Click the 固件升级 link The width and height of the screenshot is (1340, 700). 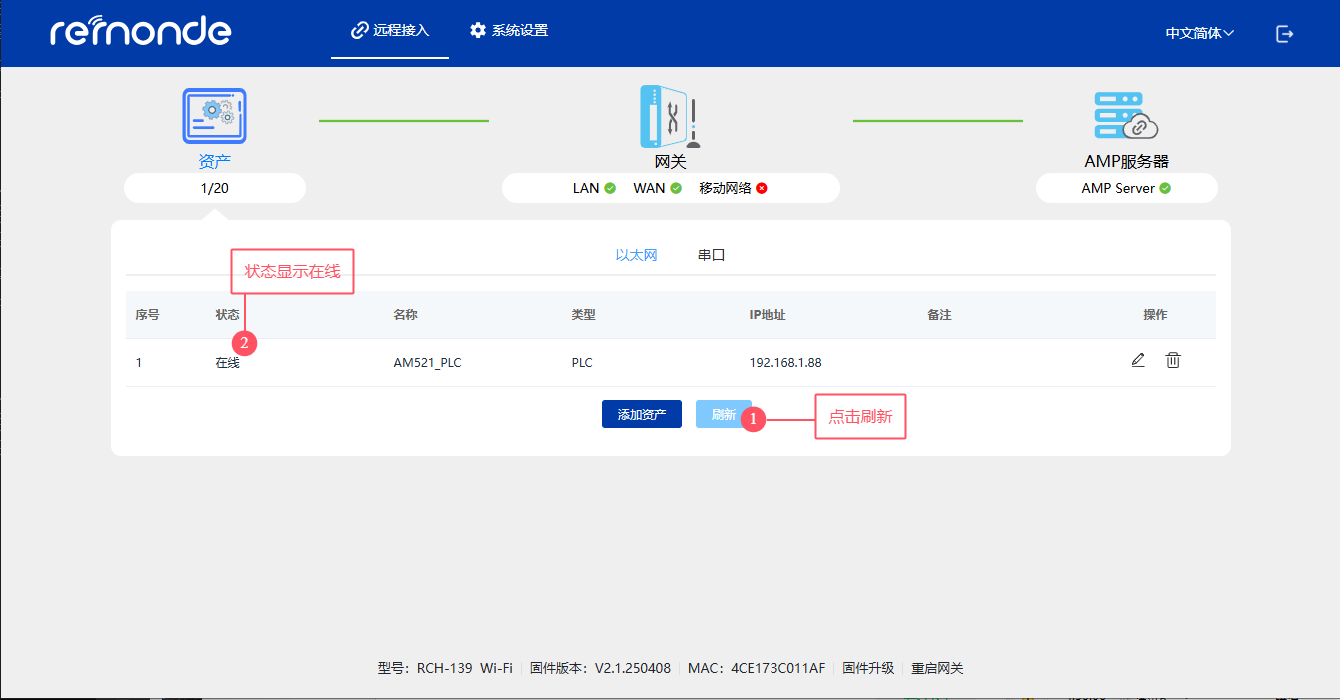coord(868,668)
